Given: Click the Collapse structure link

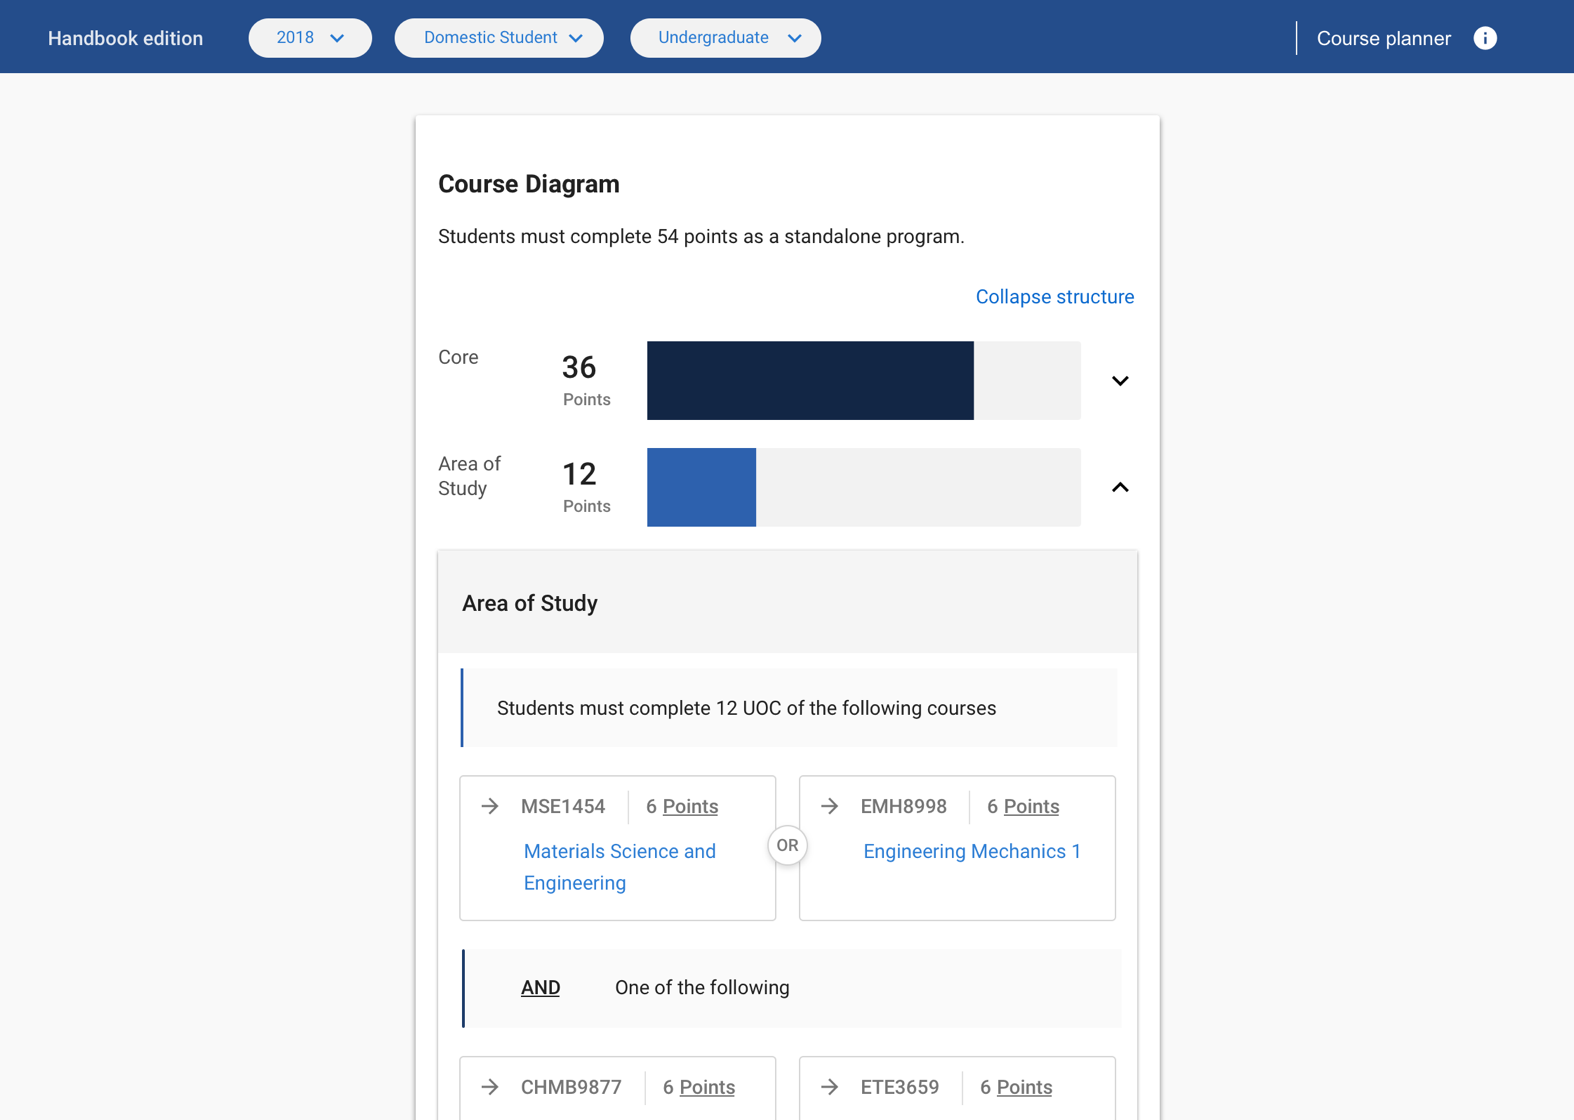Looking at the screenshot, I should click(1054, 297).
